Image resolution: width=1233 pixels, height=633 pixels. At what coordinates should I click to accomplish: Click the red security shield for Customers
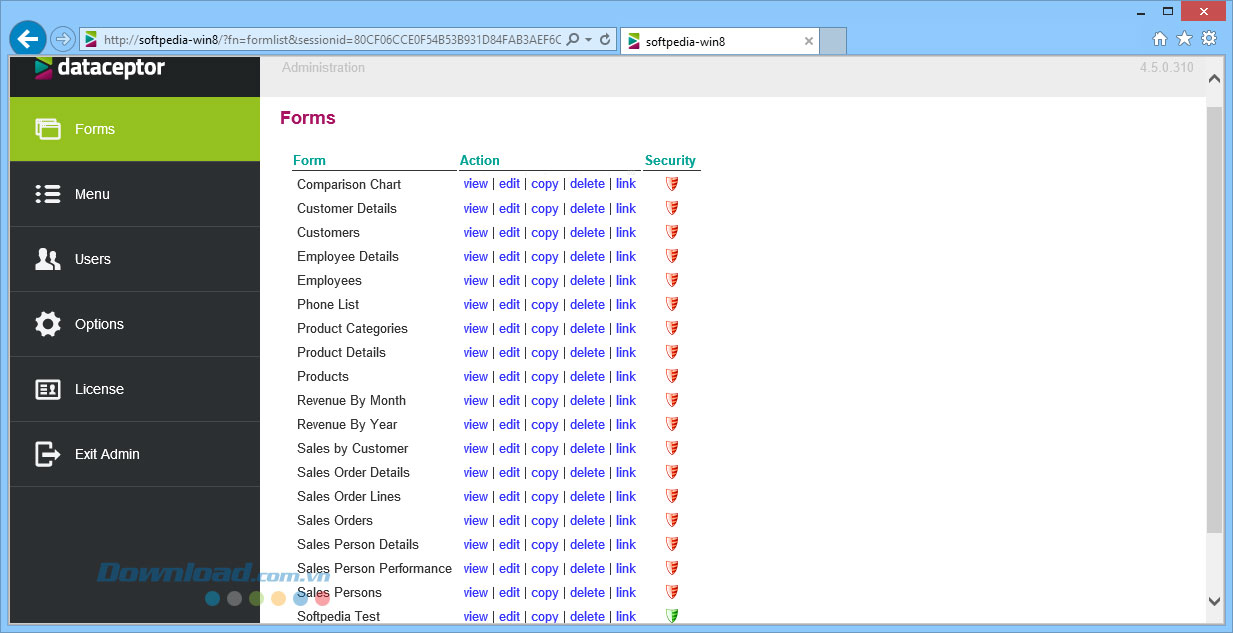coord(672,232)
